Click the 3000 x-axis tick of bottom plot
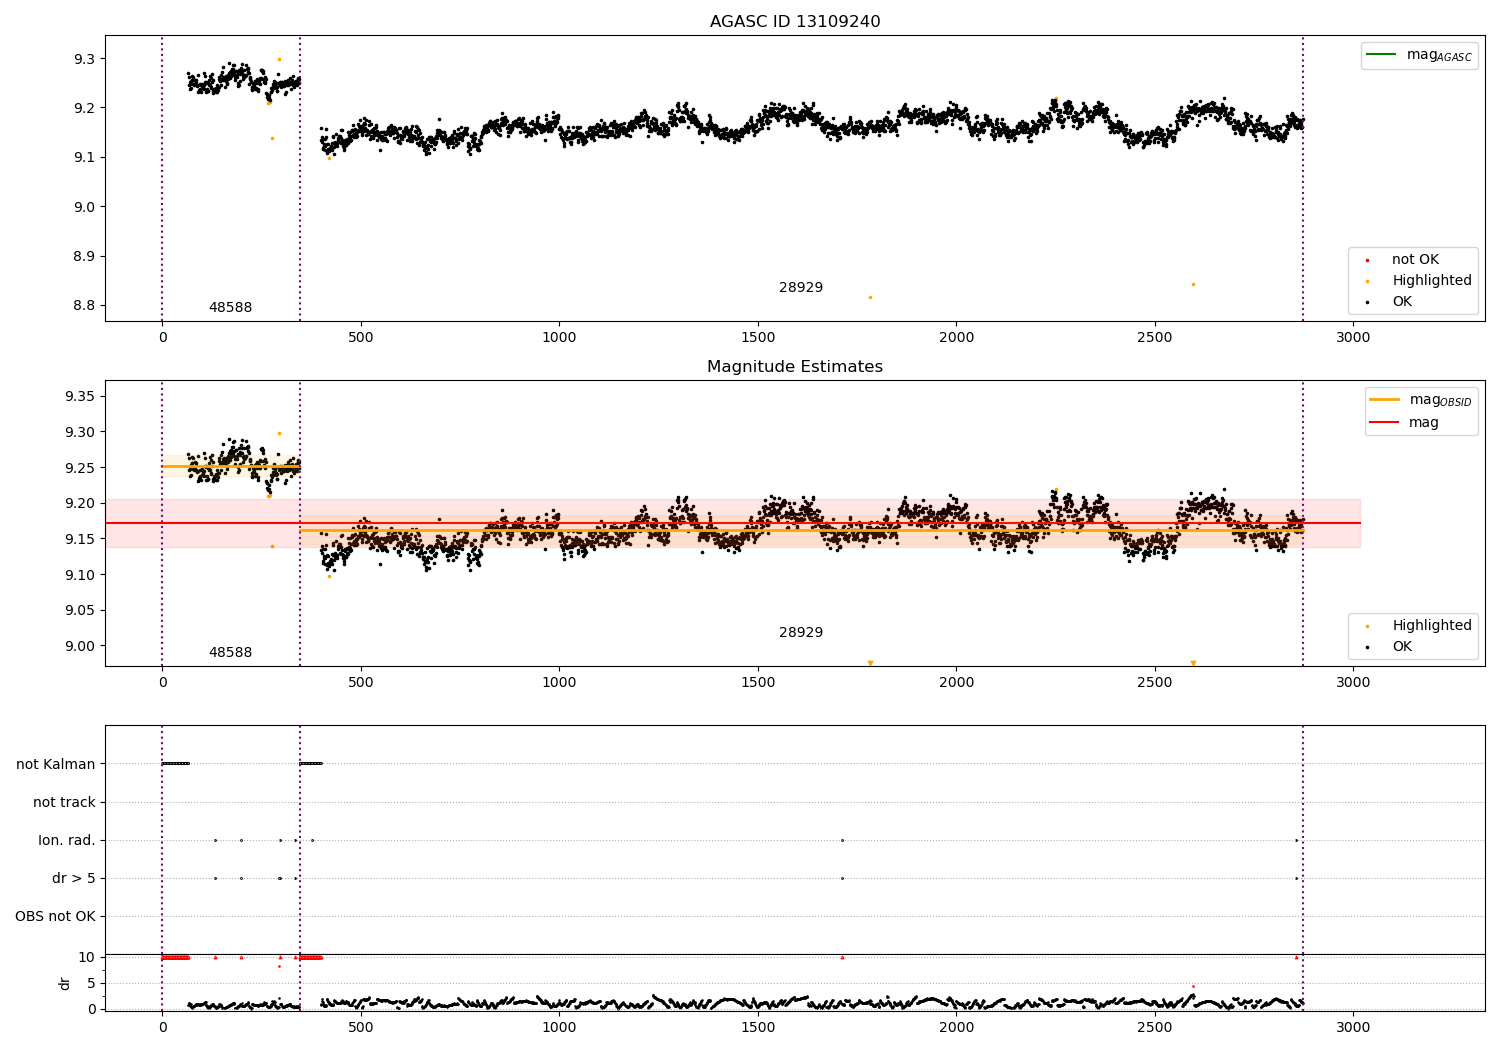This screenshot has height=1050, width=1500. coord(1353,1027)
